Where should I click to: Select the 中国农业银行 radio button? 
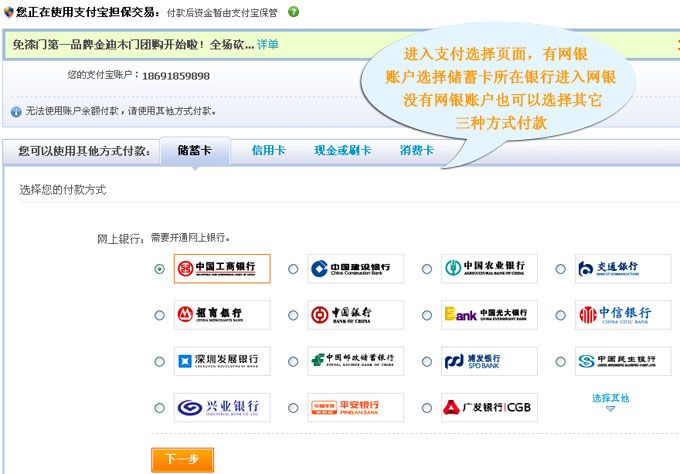tap(427, 269)
